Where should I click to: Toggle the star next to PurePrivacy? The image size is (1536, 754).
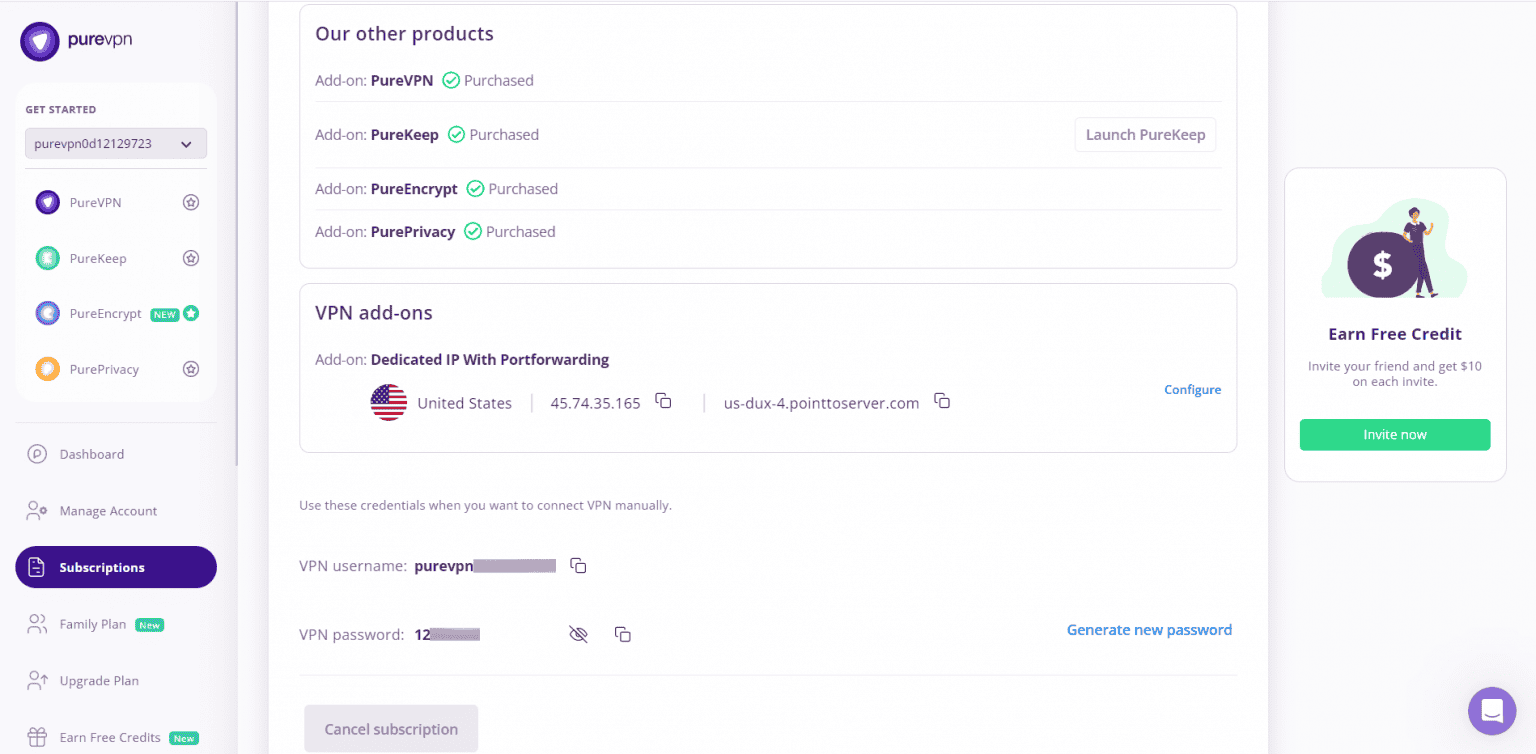pos(191,369)
